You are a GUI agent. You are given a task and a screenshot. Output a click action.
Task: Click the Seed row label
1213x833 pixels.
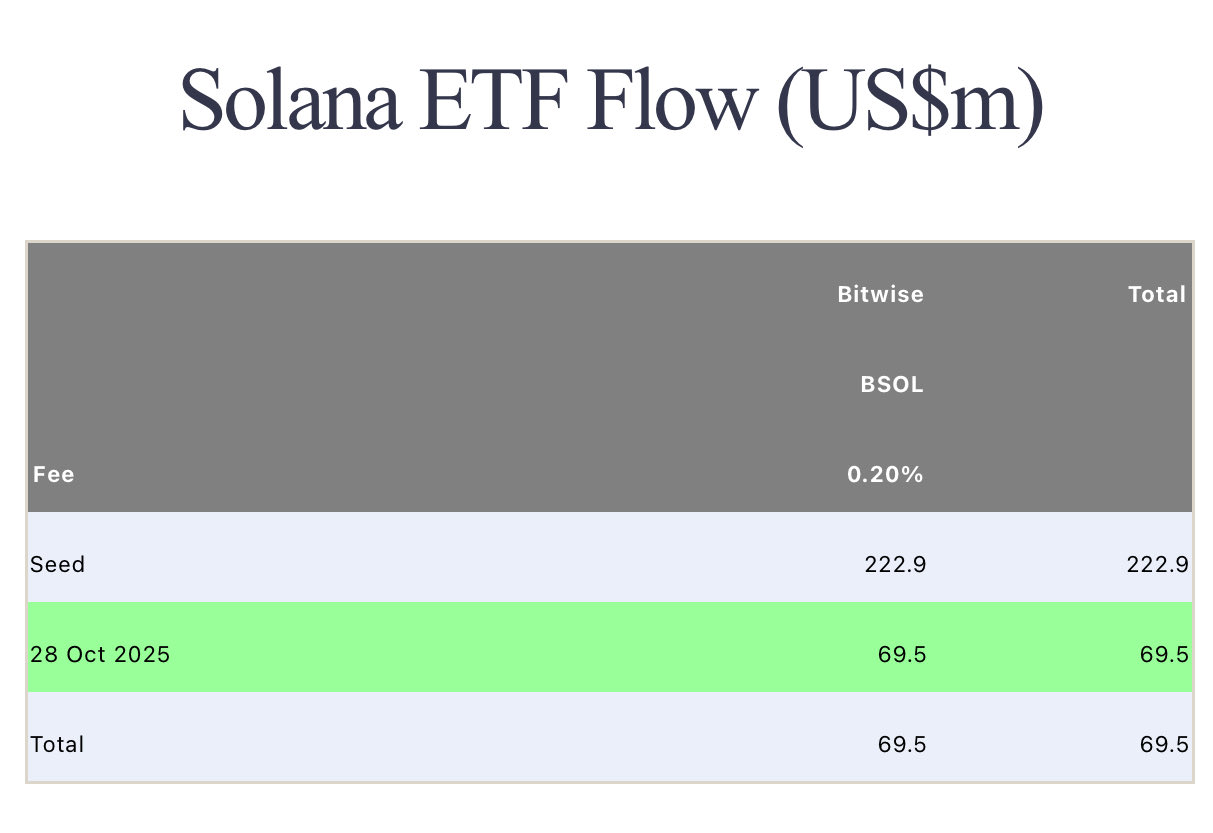(x=58, y=565)
